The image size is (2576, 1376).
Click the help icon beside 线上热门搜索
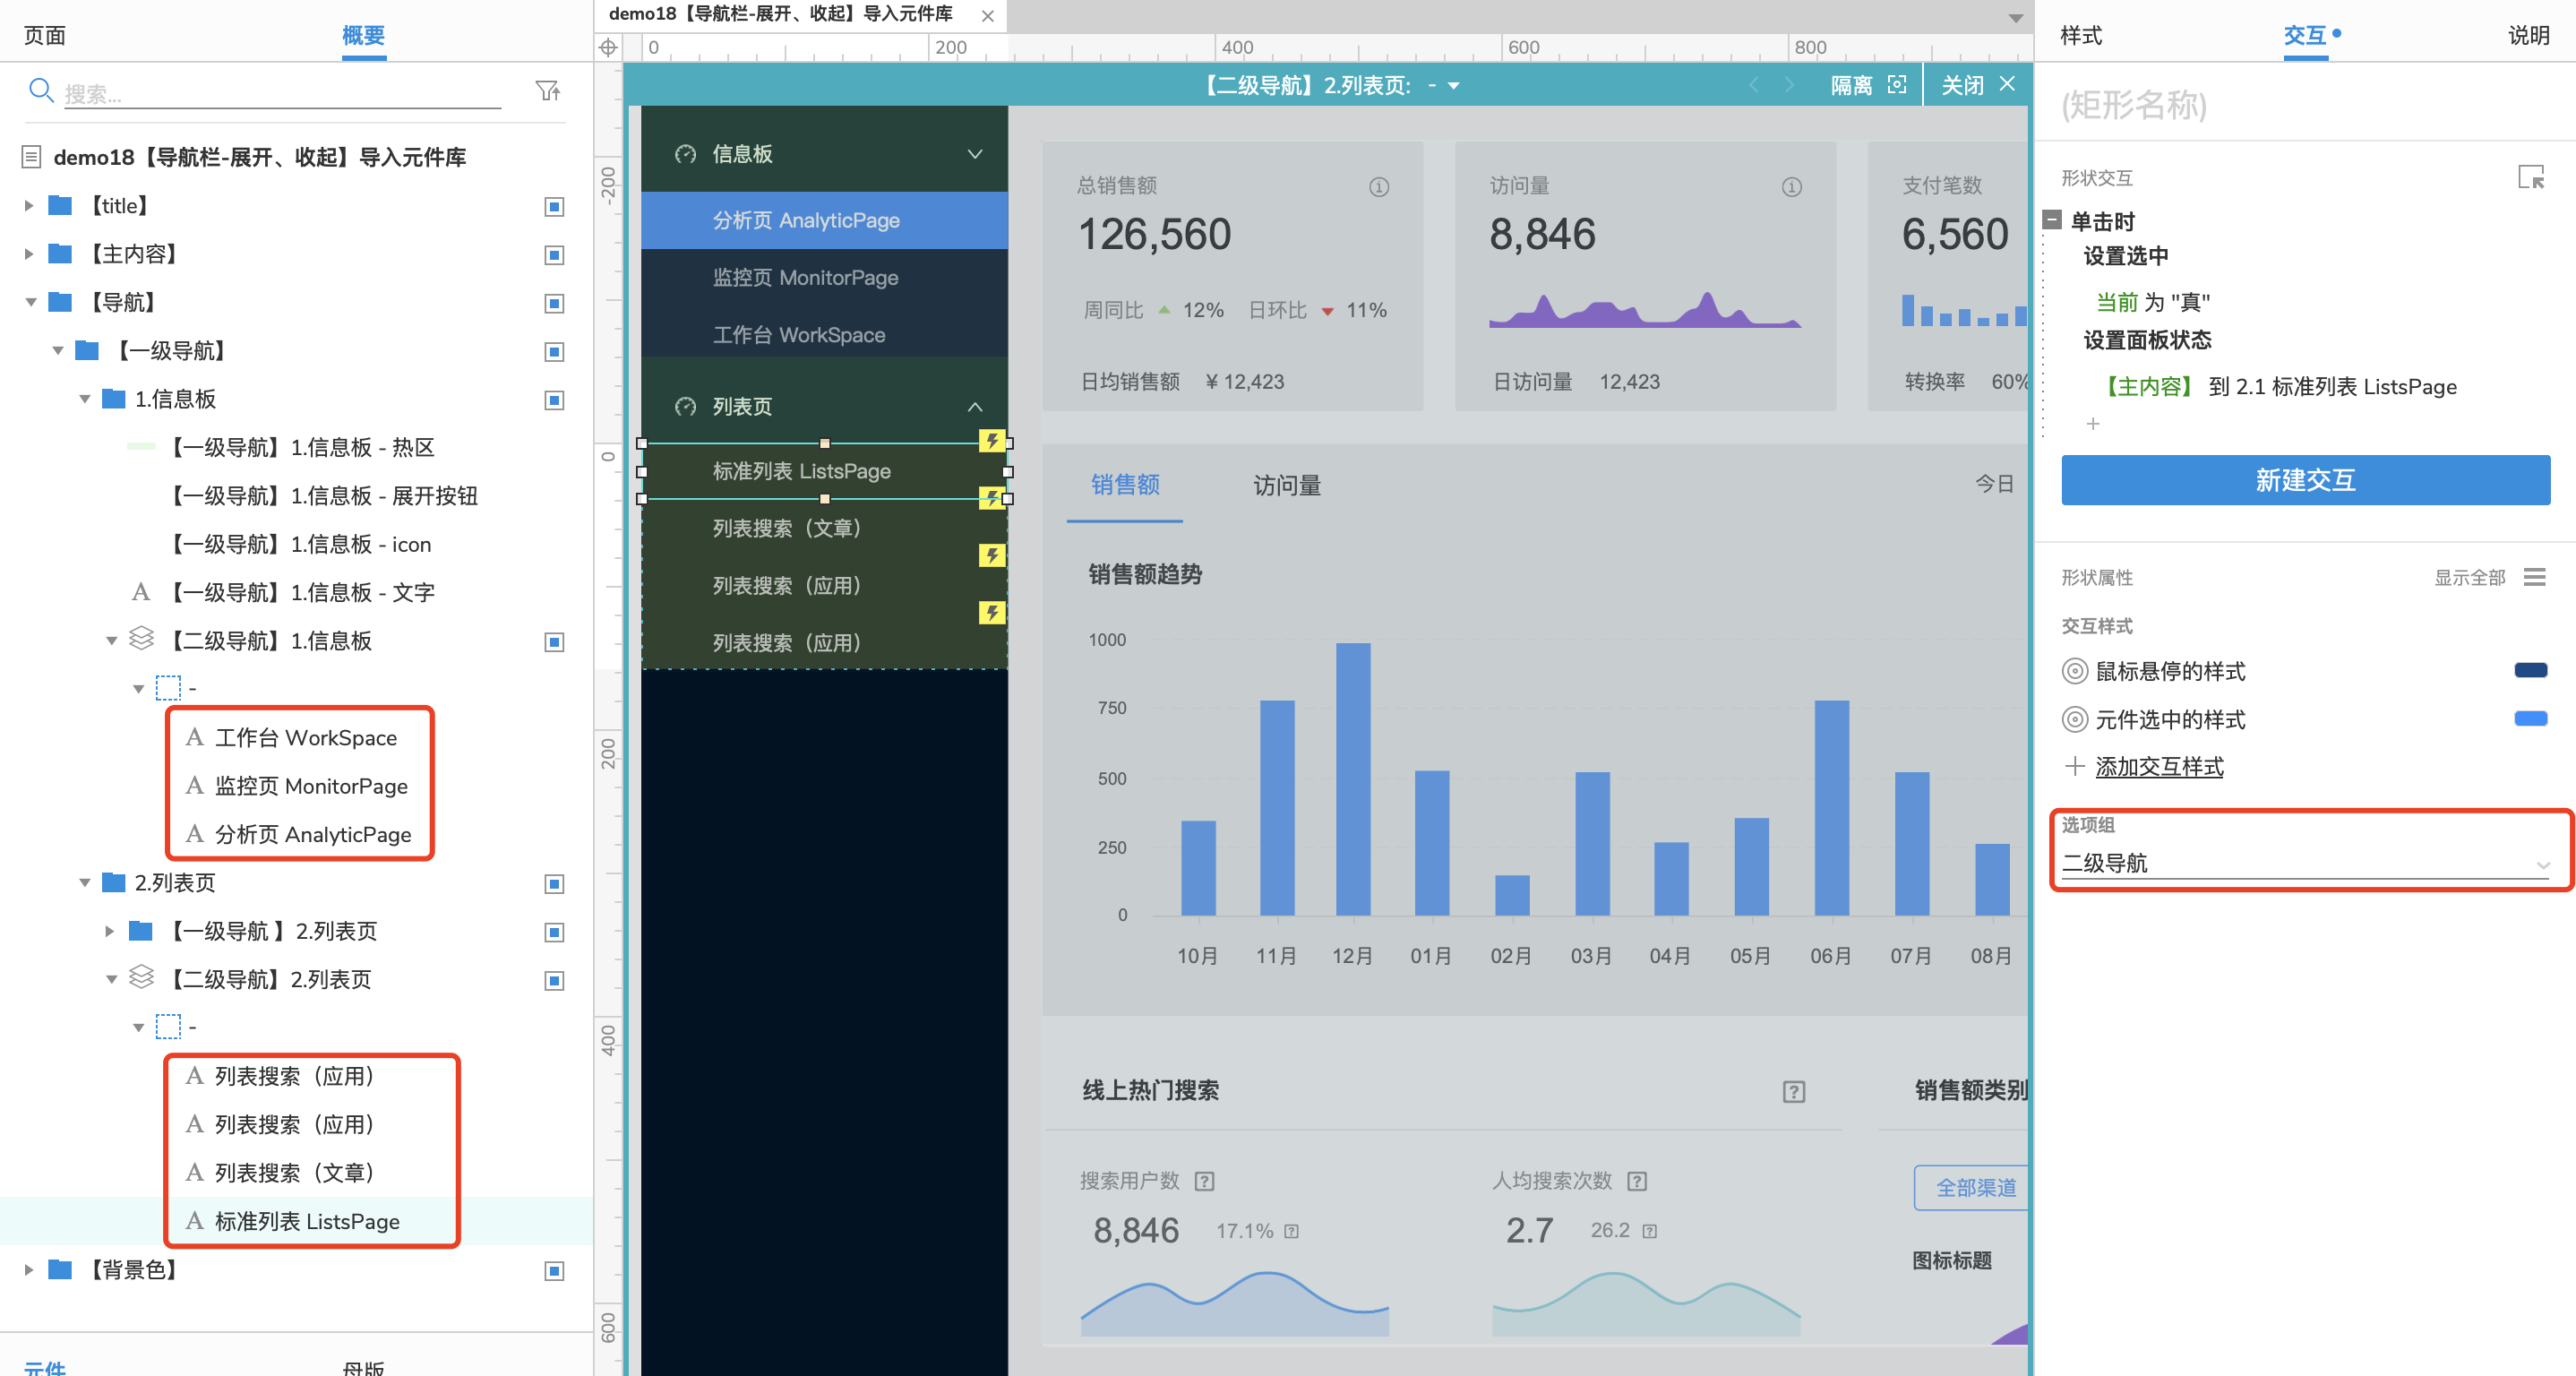click(1794, 1092)
